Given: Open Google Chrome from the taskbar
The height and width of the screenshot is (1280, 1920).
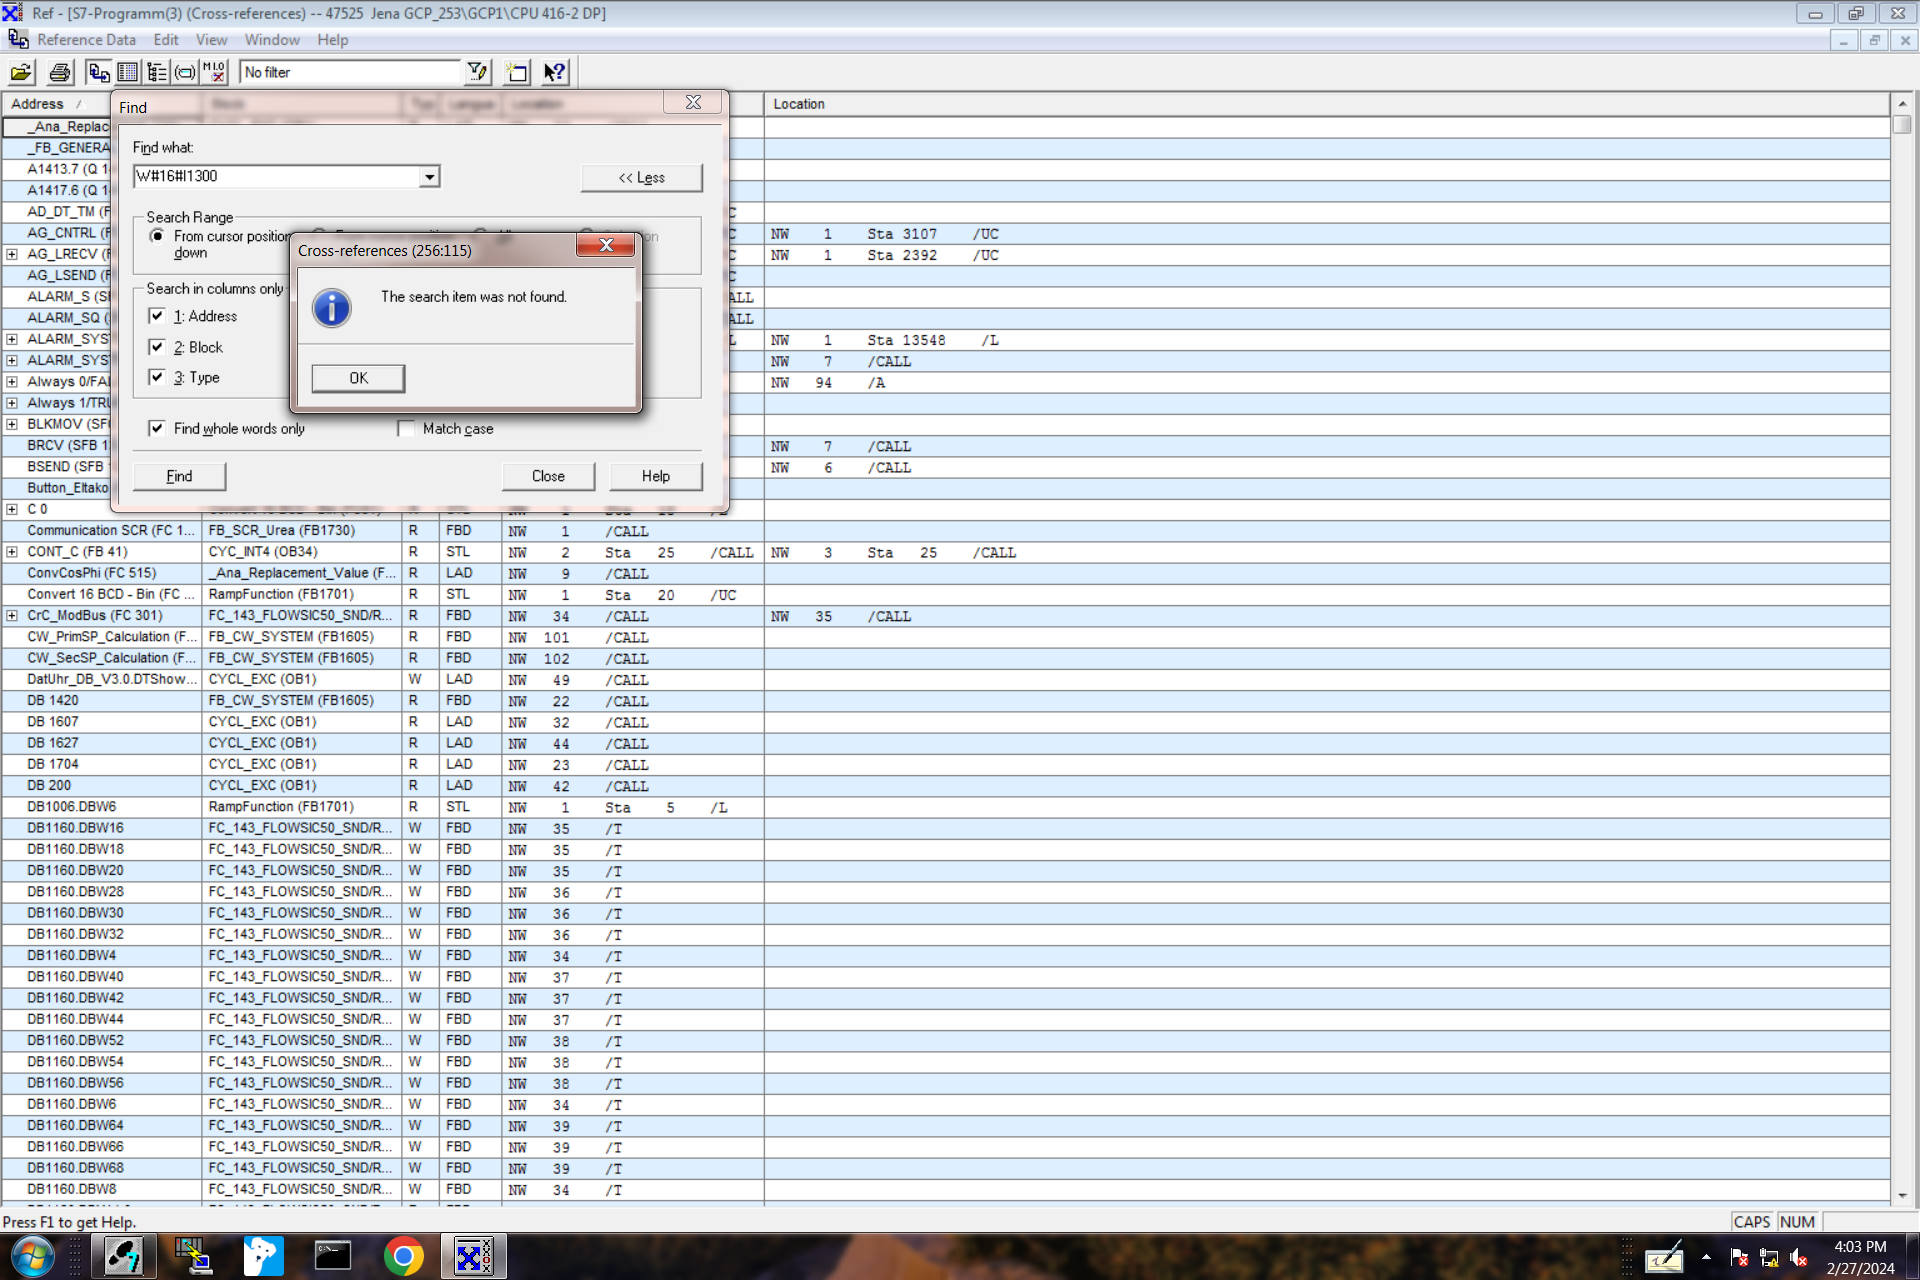Looking at the screenshot, I should click(x=403, y=1256).
